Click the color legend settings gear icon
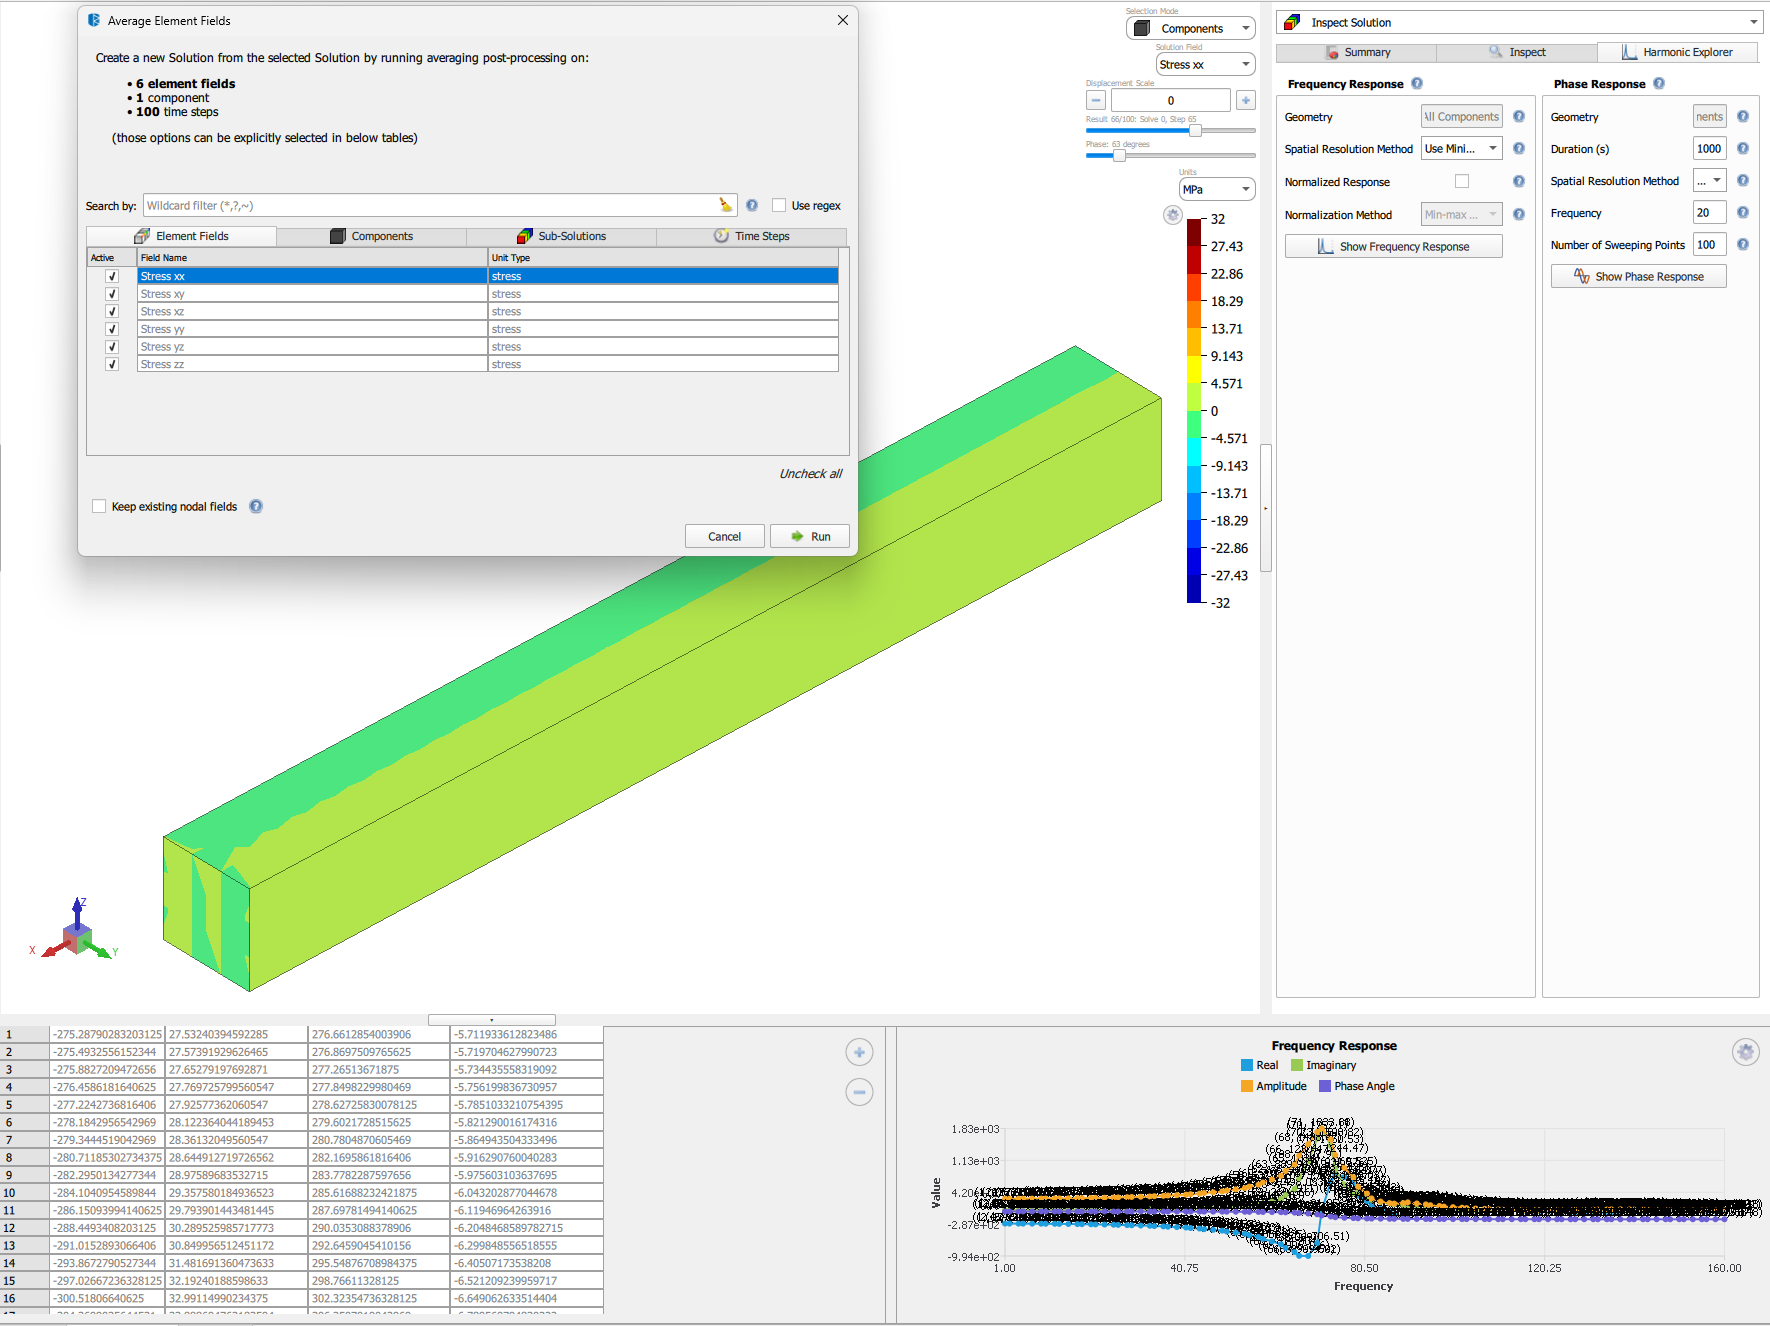1770x1326 pixels. tap(1173, 215)
